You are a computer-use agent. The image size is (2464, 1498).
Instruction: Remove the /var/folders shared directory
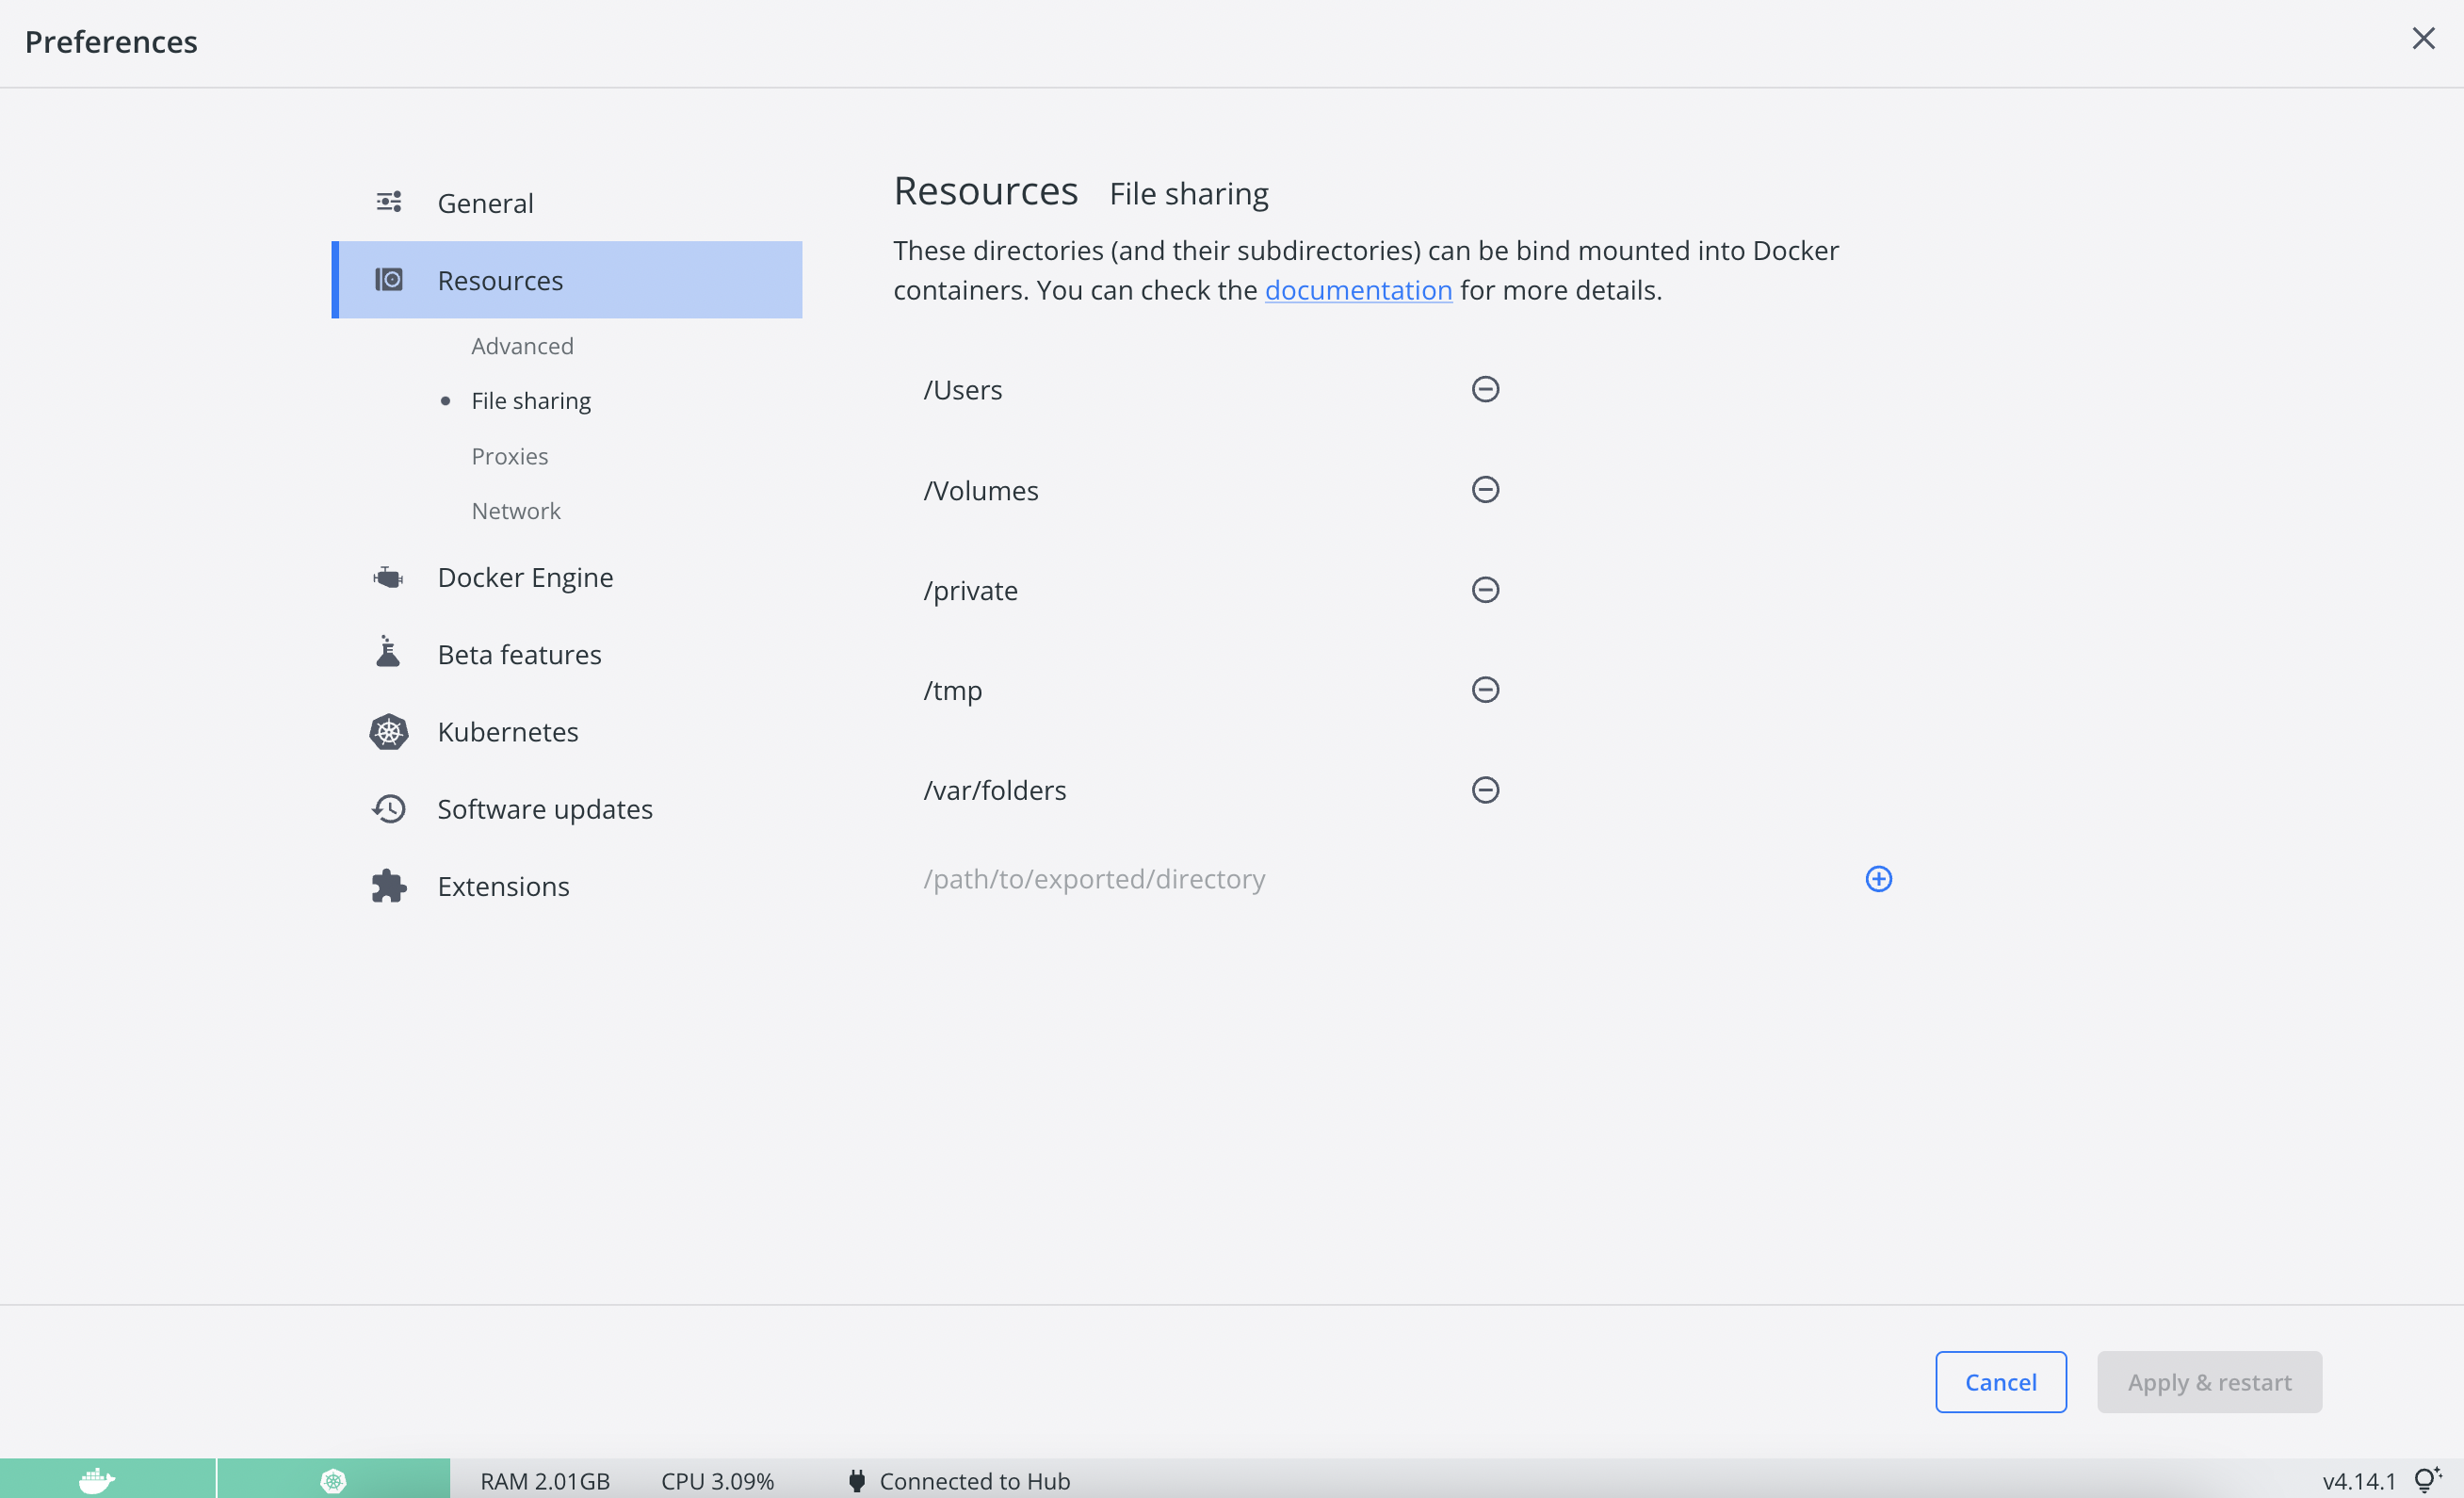1485,790
